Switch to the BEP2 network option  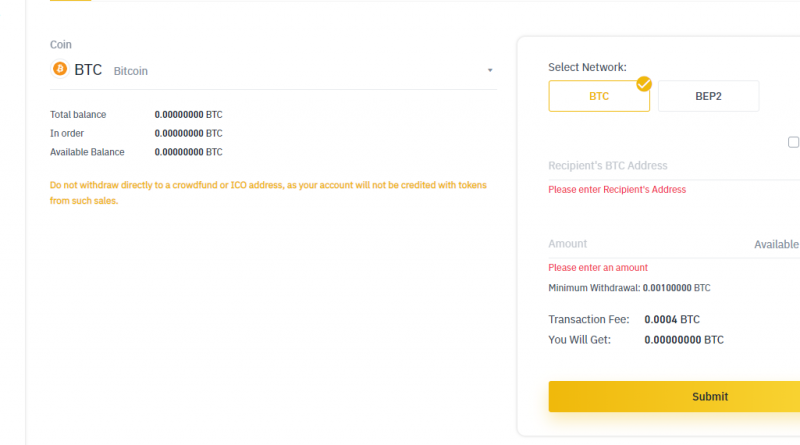pyautogui.click(x=708, y=96)
